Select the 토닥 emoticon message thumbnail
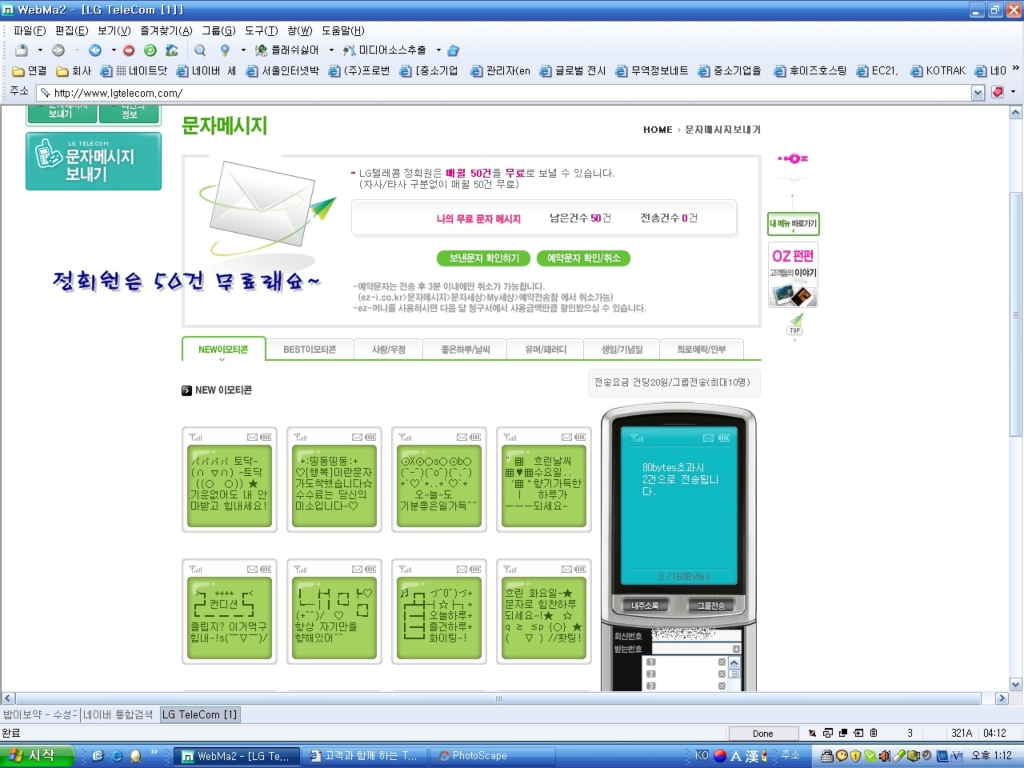Screen dimensions: 1024x768 pyautogui.click(x=229, y=479)
